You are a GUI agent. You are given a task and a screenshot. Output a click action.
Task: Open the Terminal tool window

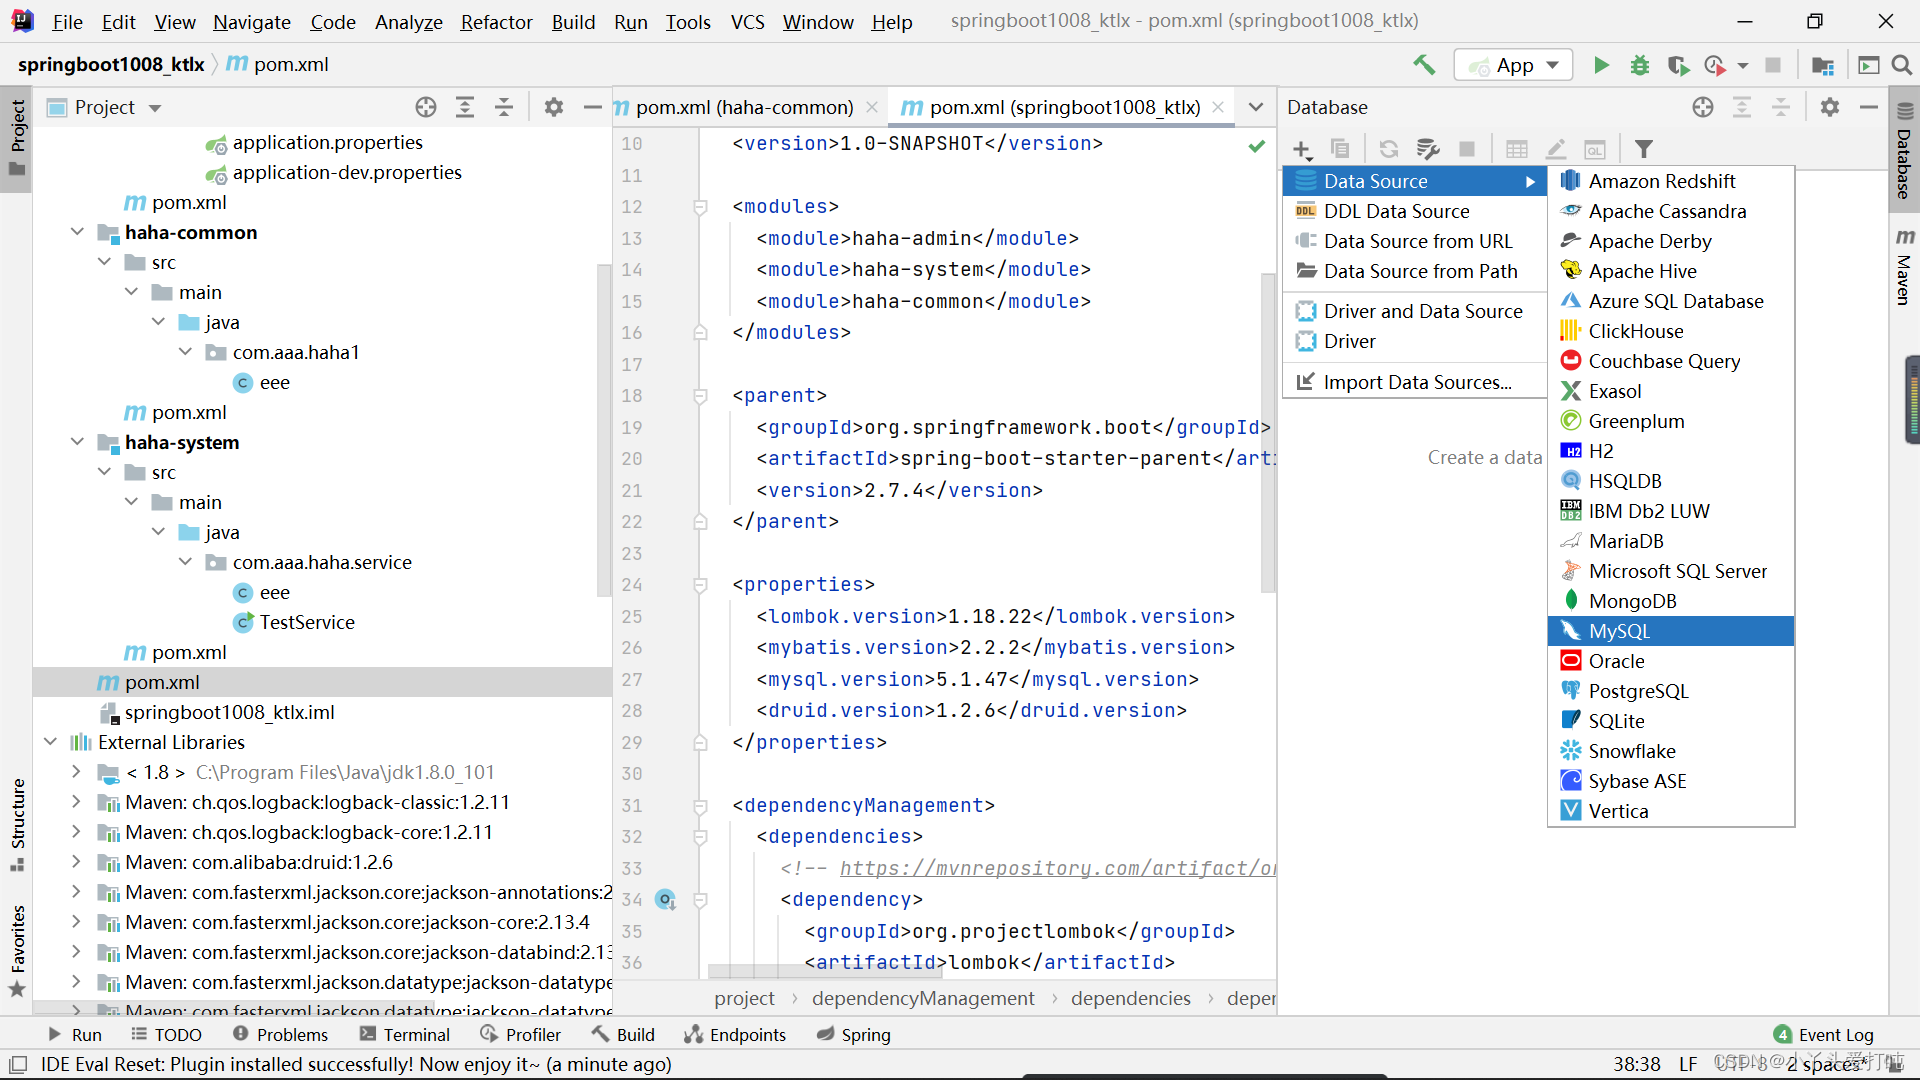click(x=405, y=1034)
